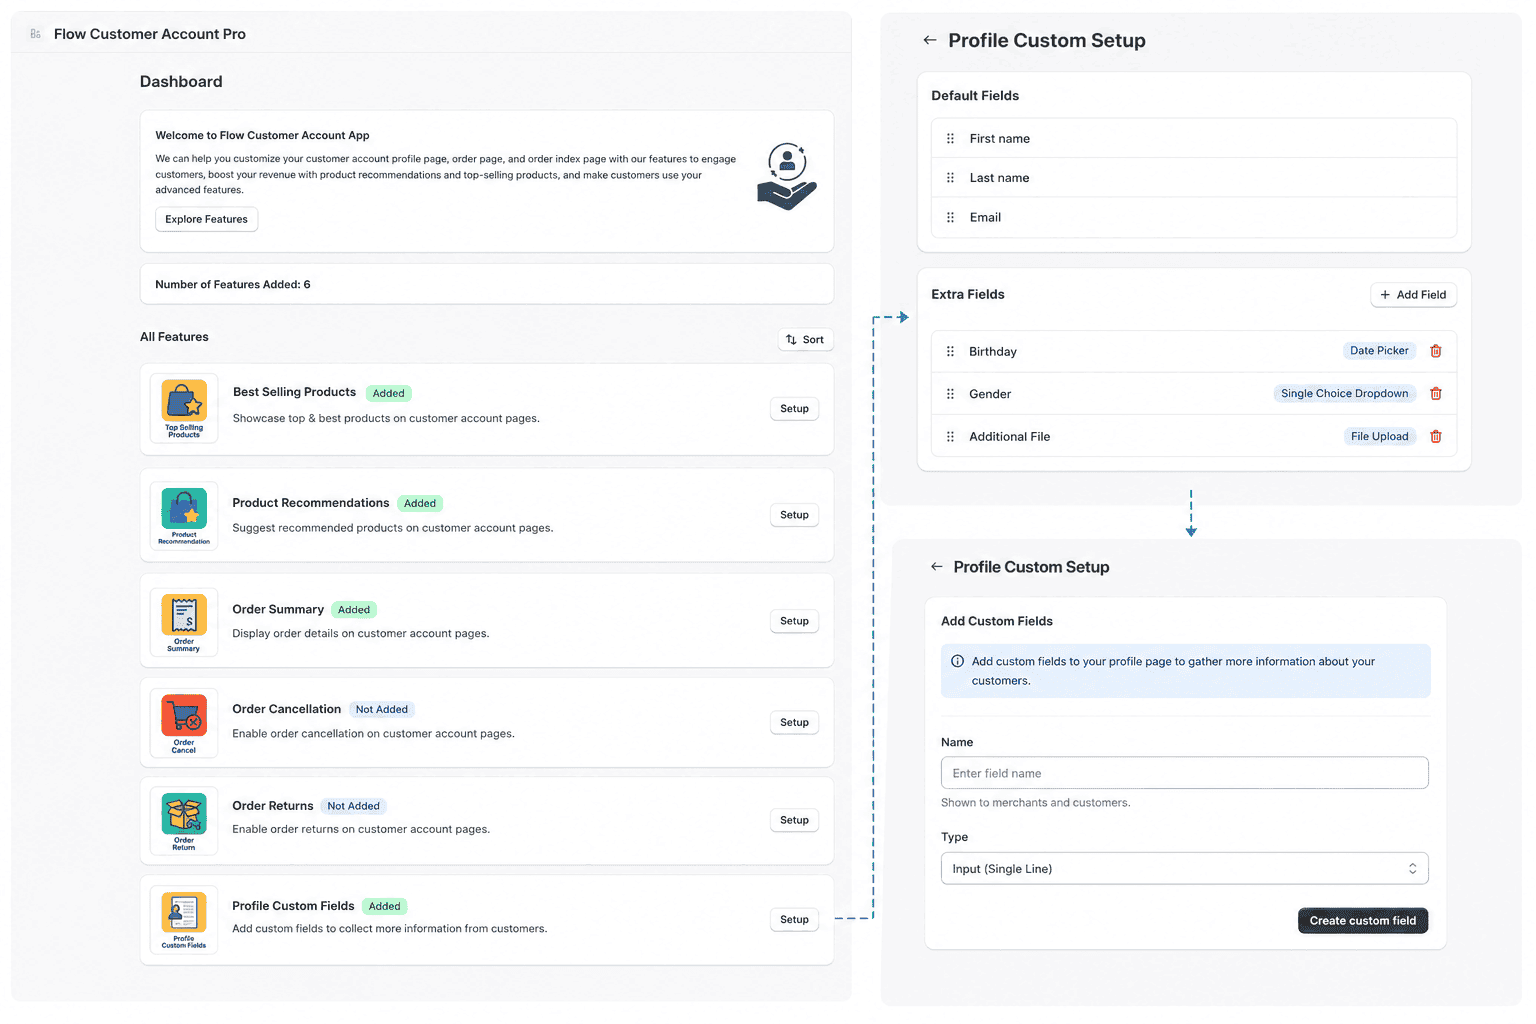Click the Order Summary feature icon
The width and height of the screenshot is (1536, 1024).
[x=184, y=622]
